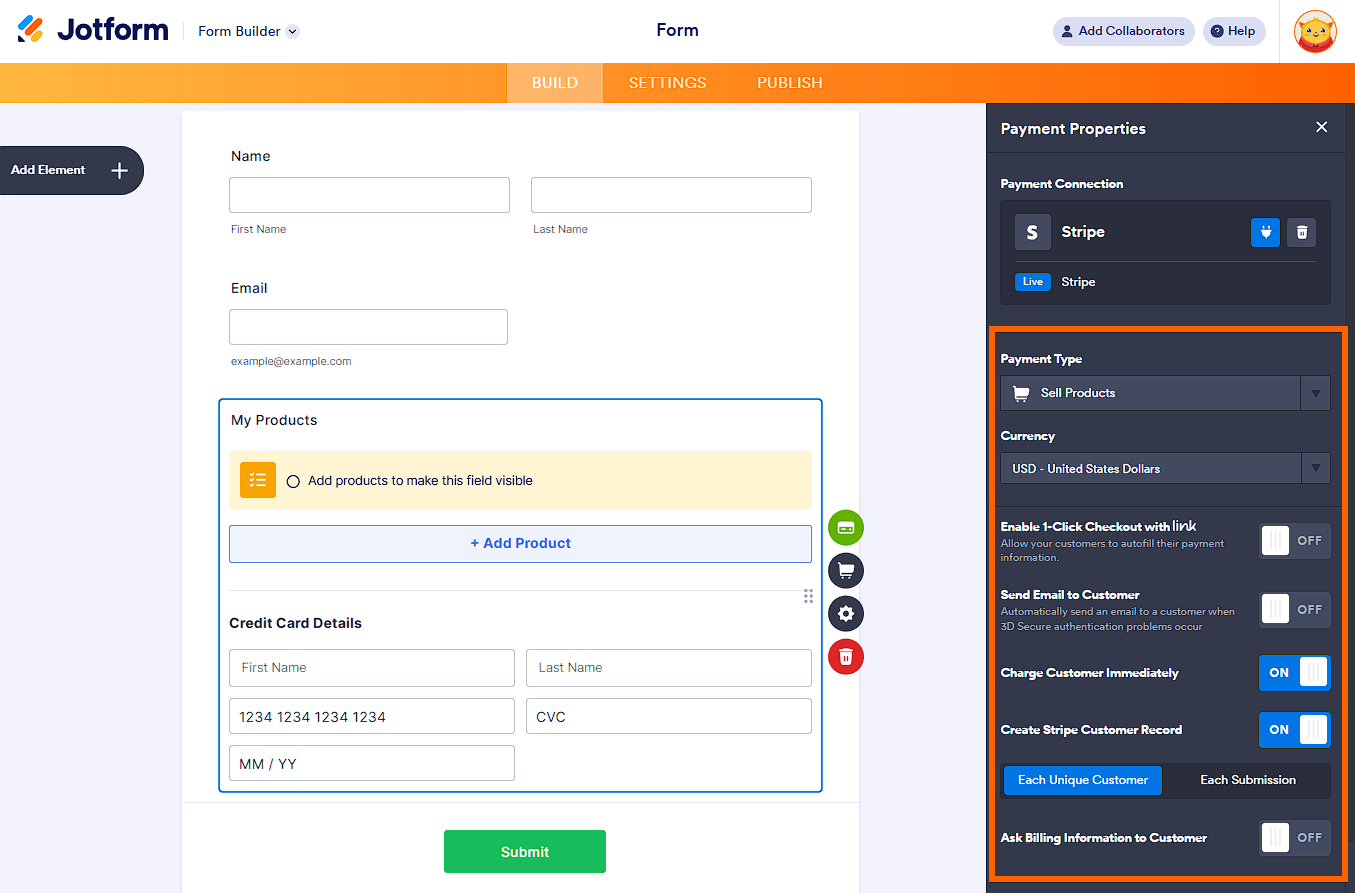This screenshot has height=893, width=1355.
Task: Switch to the BUILD tab
Action: 555,83
